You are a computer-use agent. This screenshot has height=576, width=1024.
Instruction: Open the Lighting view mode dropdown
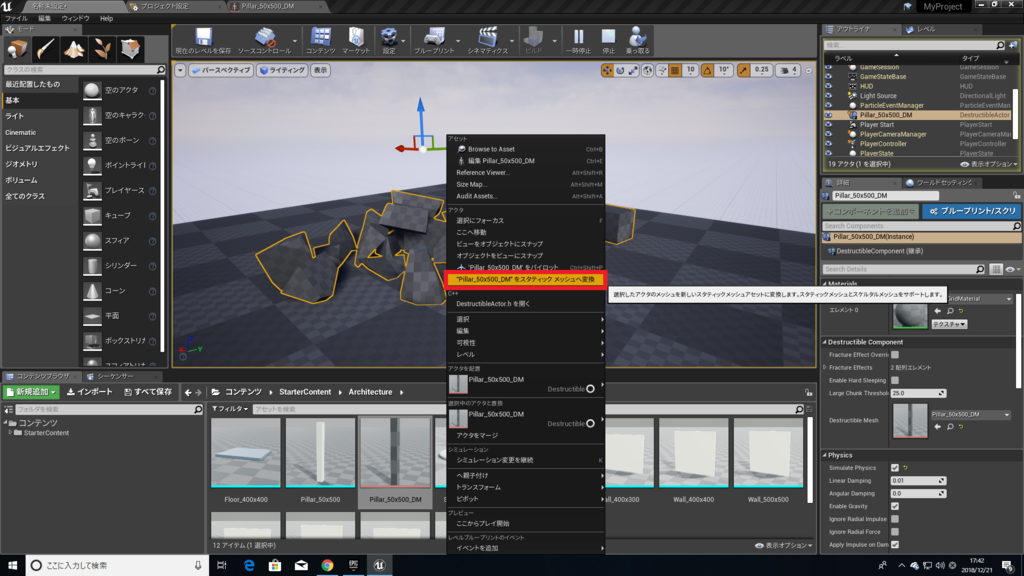pos(282,70)
